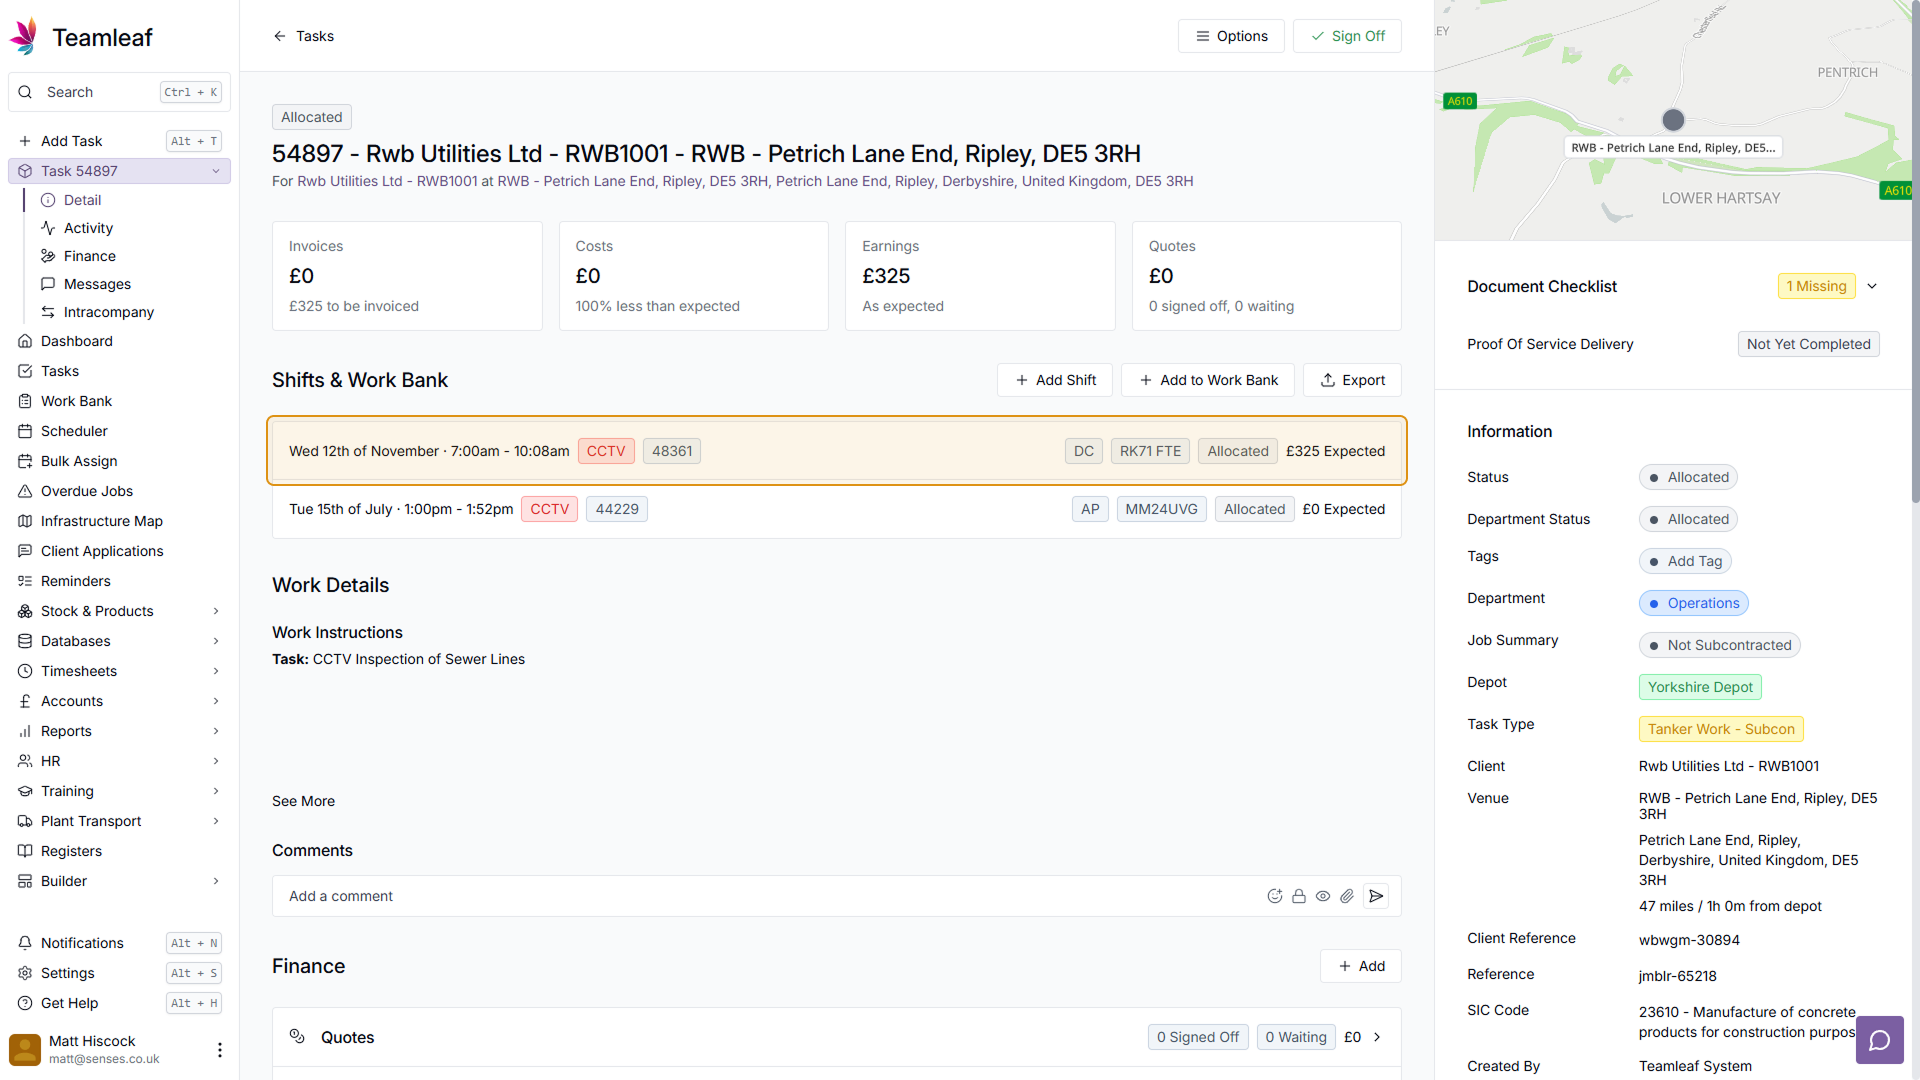This screenshot has height=1080, width=1920.
Task: Expand Plant Transport submenu
Action: (216, 821)
